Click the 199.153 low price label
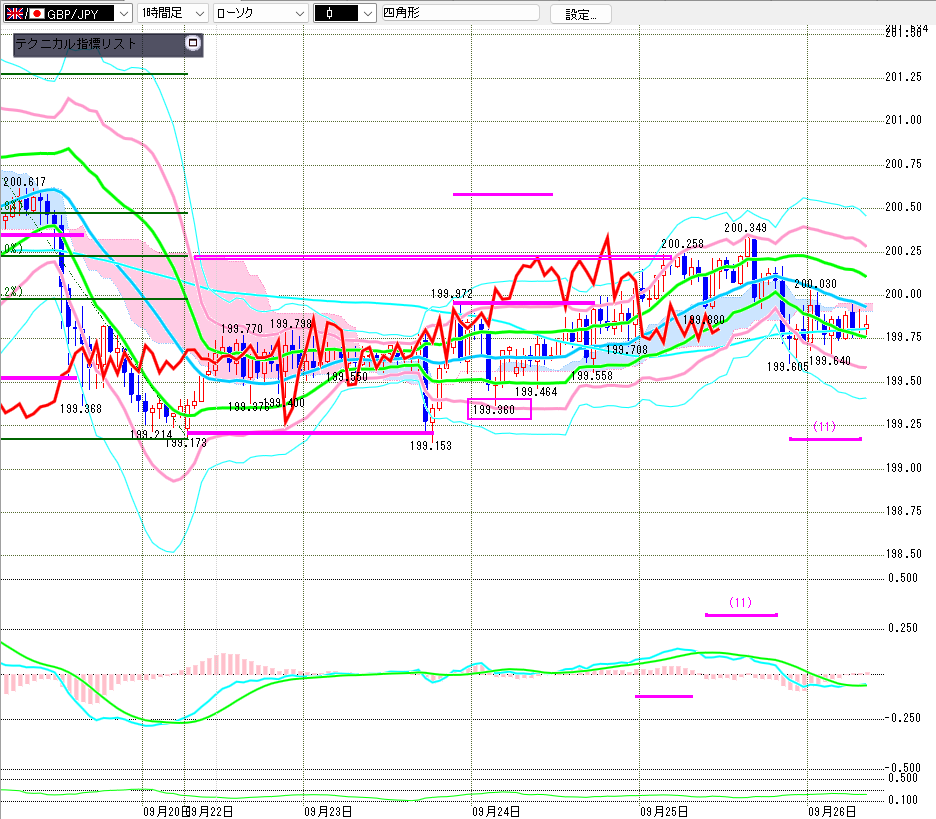 point(430,445)
